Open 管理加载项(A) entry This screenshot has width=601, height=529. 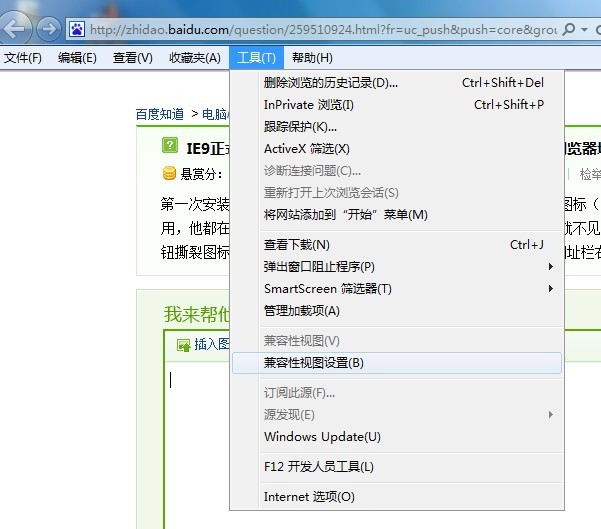point(397,310)
